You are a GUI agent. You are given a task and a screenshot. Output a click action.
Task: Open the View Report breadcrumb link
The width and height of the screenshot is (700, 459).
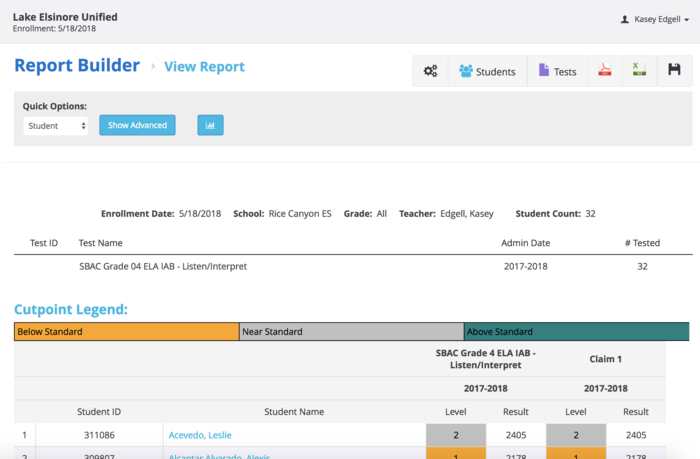(204, 67)
